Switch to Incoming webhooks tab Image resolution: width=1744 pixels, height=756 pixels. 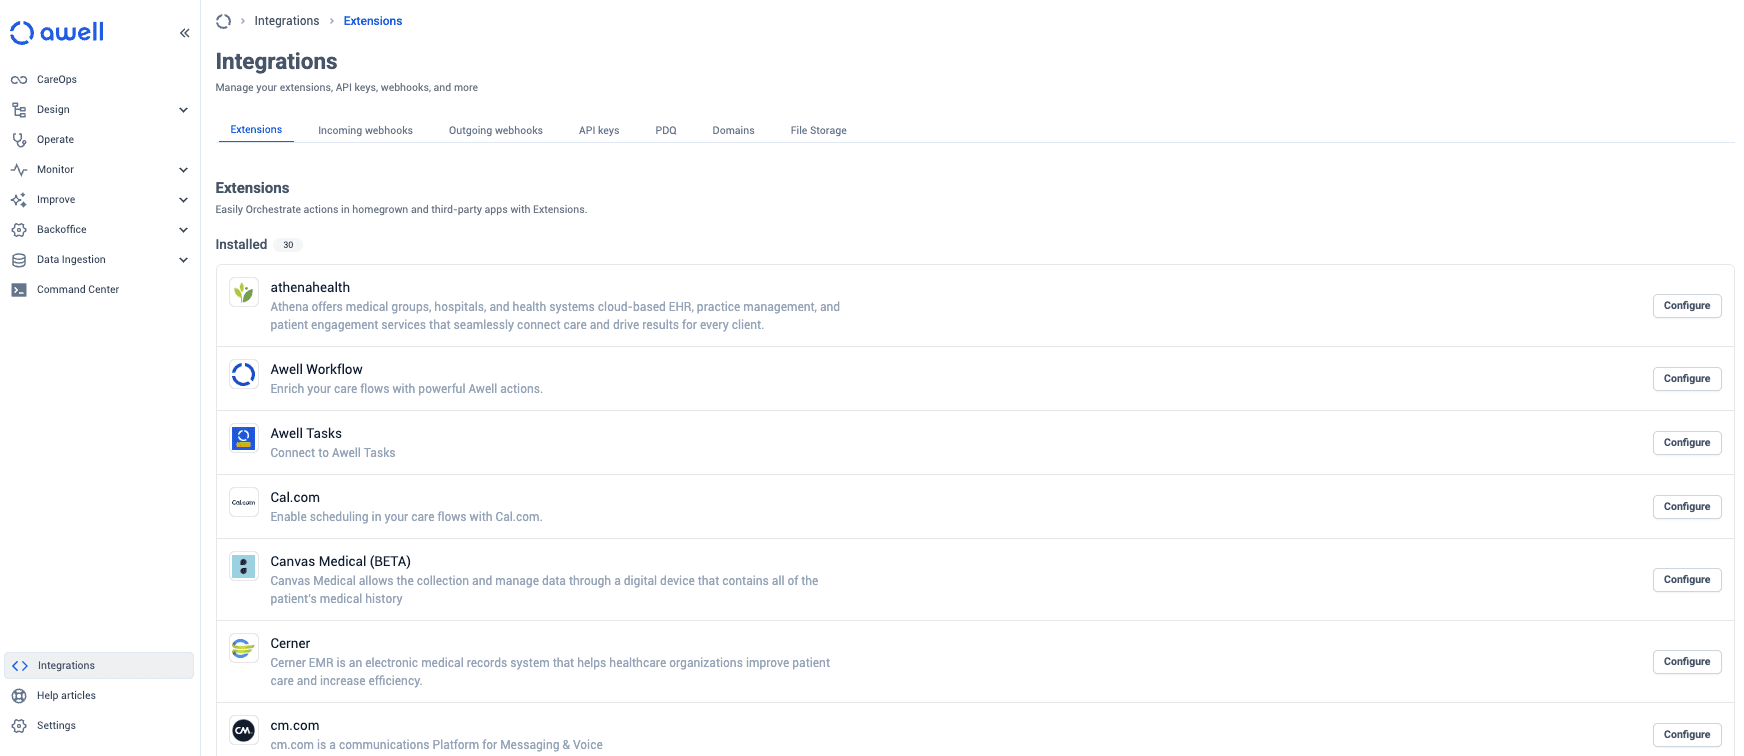365,131
